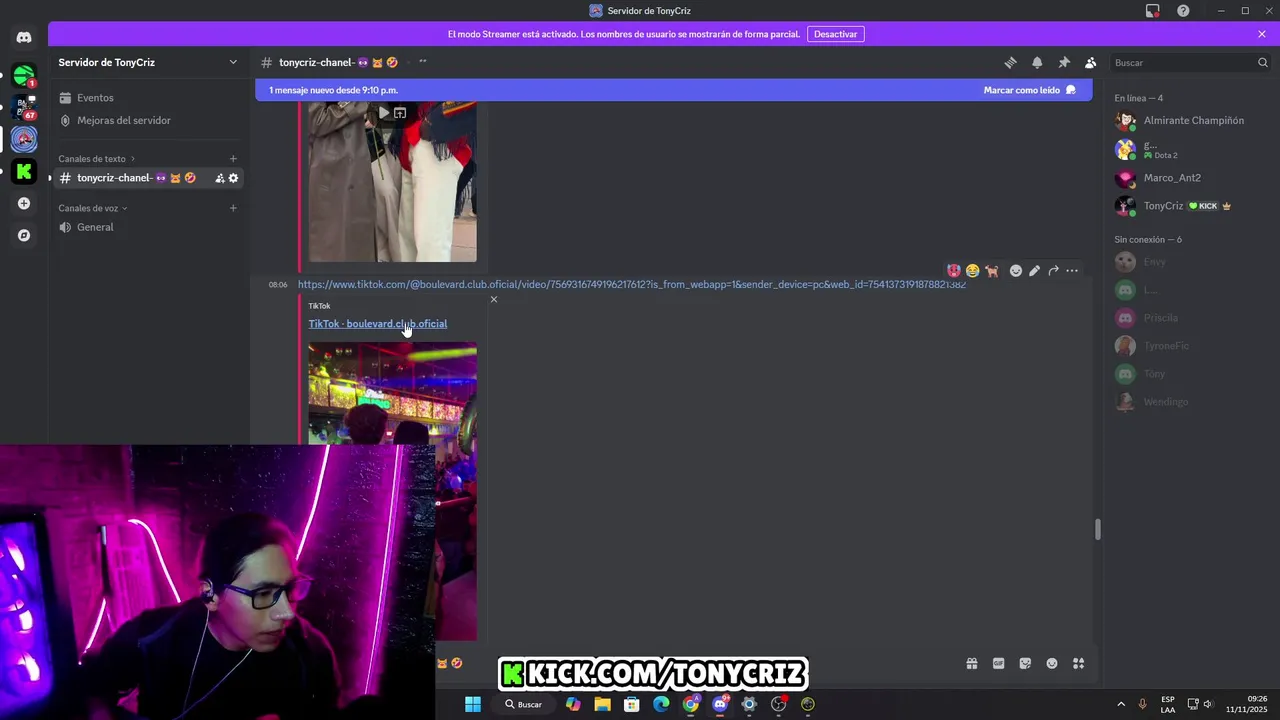Viewport: 1280px width, 720px height.
Task: React with dog emoji on message
Action: click(991, 271)
